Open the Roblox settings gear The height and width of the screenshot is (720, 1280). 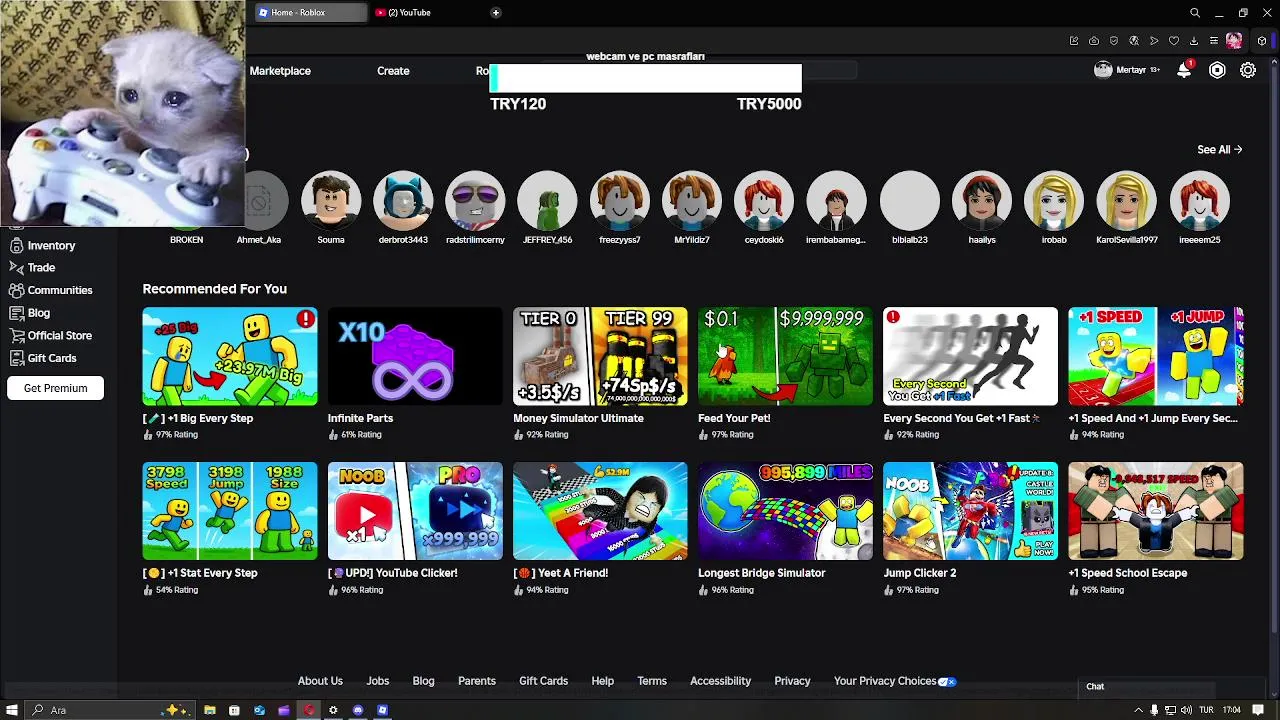[1248, 70]
